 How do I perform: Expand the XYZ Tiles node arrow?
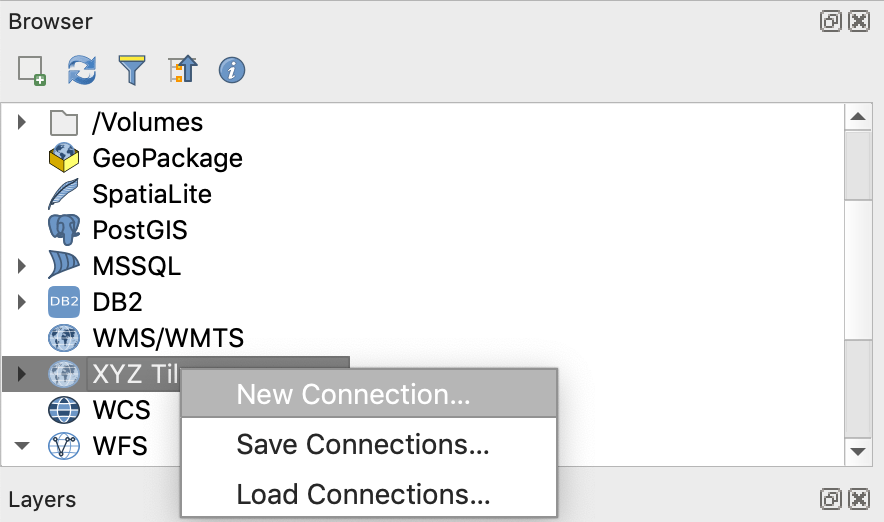pos(23,374)
